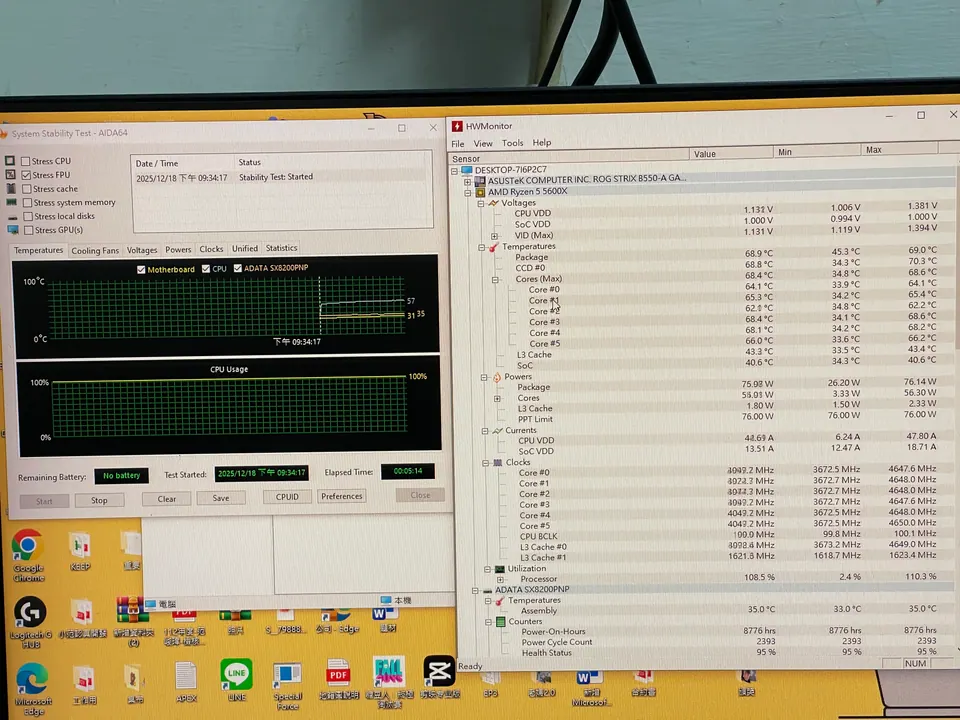Select the Stability Test: Started log row
This screenshot has height=720, width=960.
280,178
